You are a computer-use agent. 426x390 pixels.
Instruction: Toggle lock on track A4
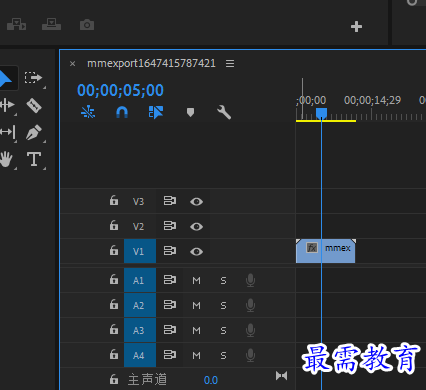point(114,354)
